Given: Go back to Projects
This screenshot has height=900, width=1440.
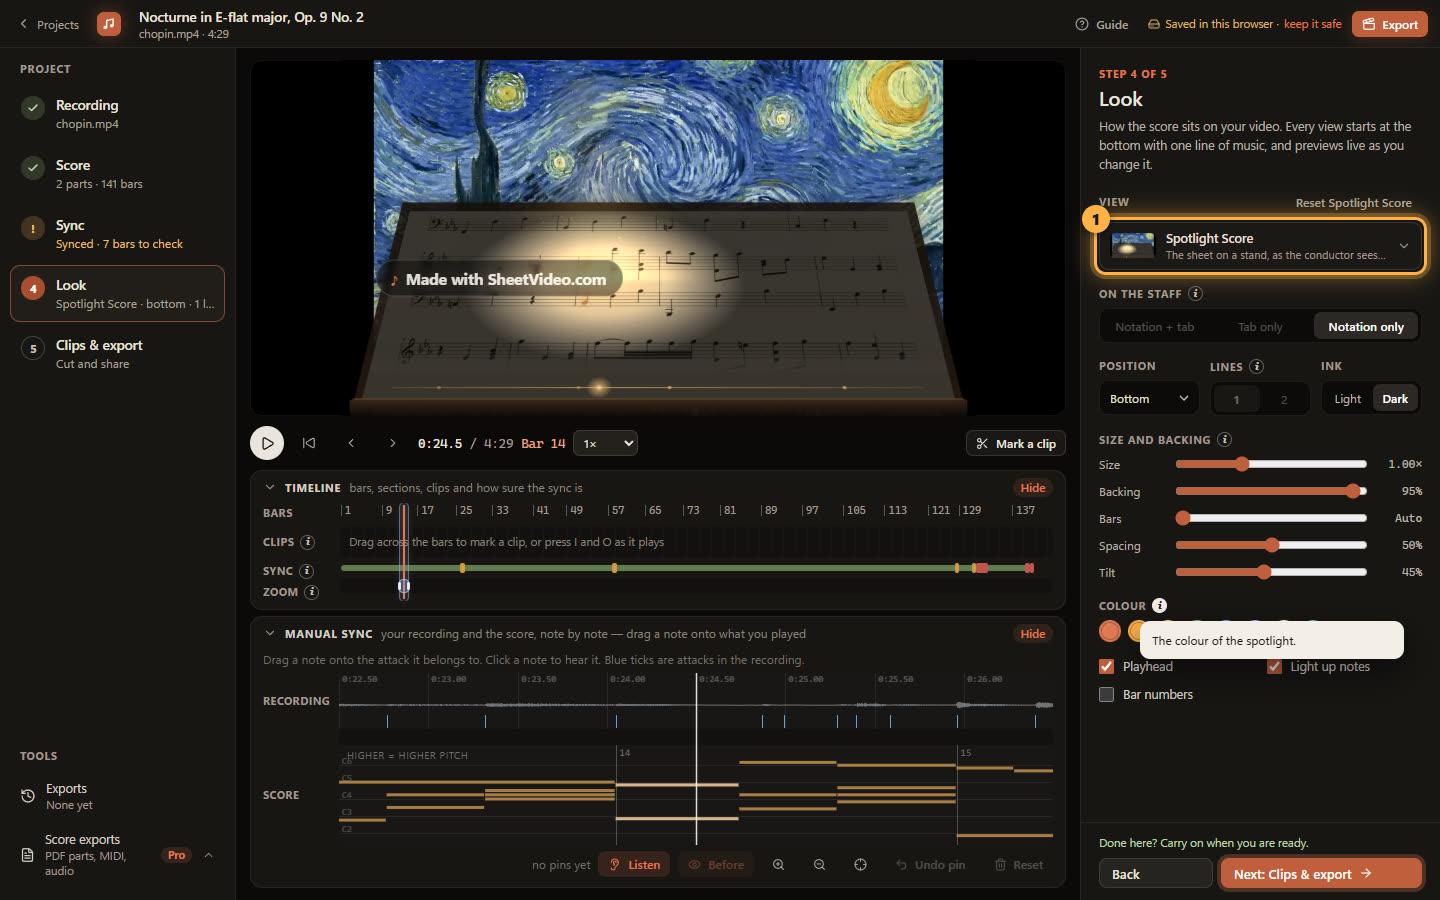Looking at the screenshot, I should [49, 24].
